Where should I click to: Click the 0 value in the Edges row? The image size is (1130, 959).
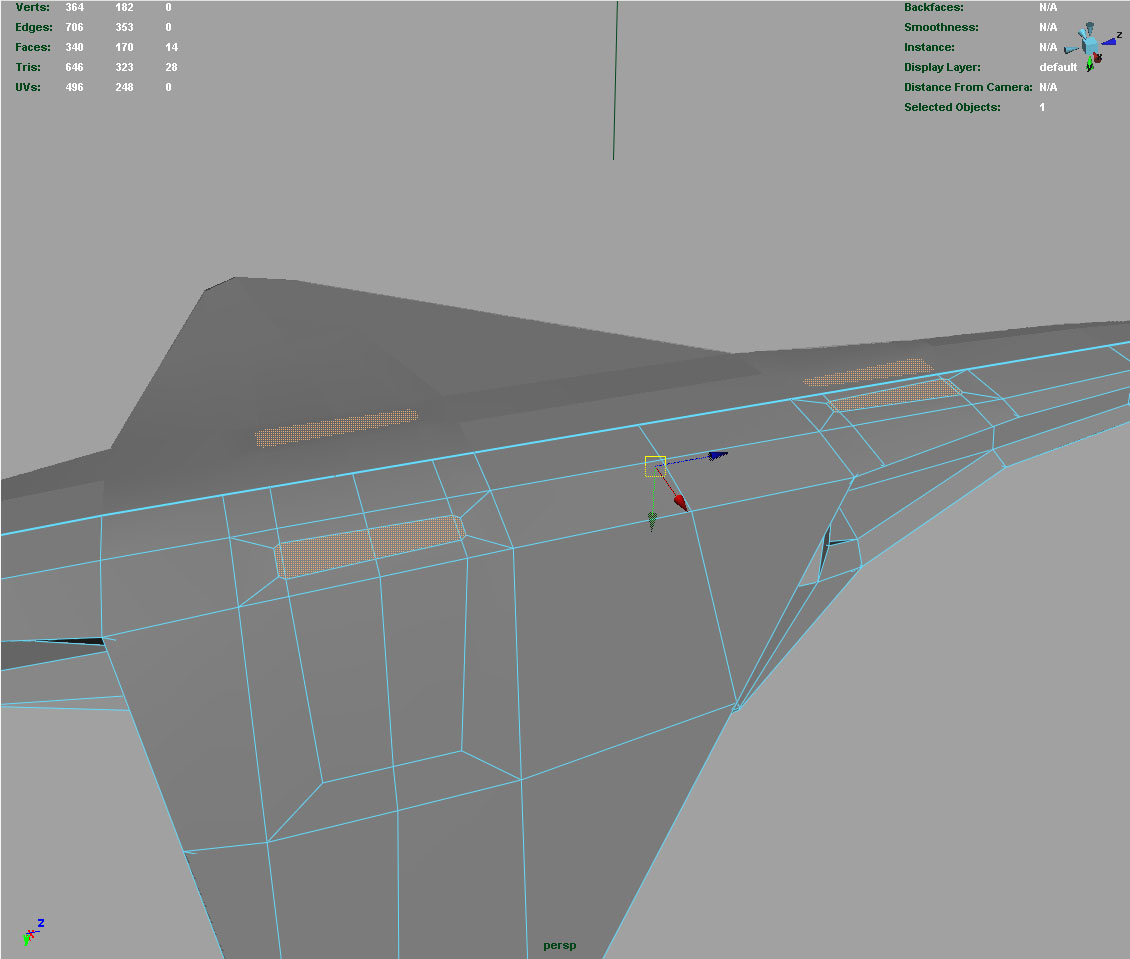(x=169, y=27)
